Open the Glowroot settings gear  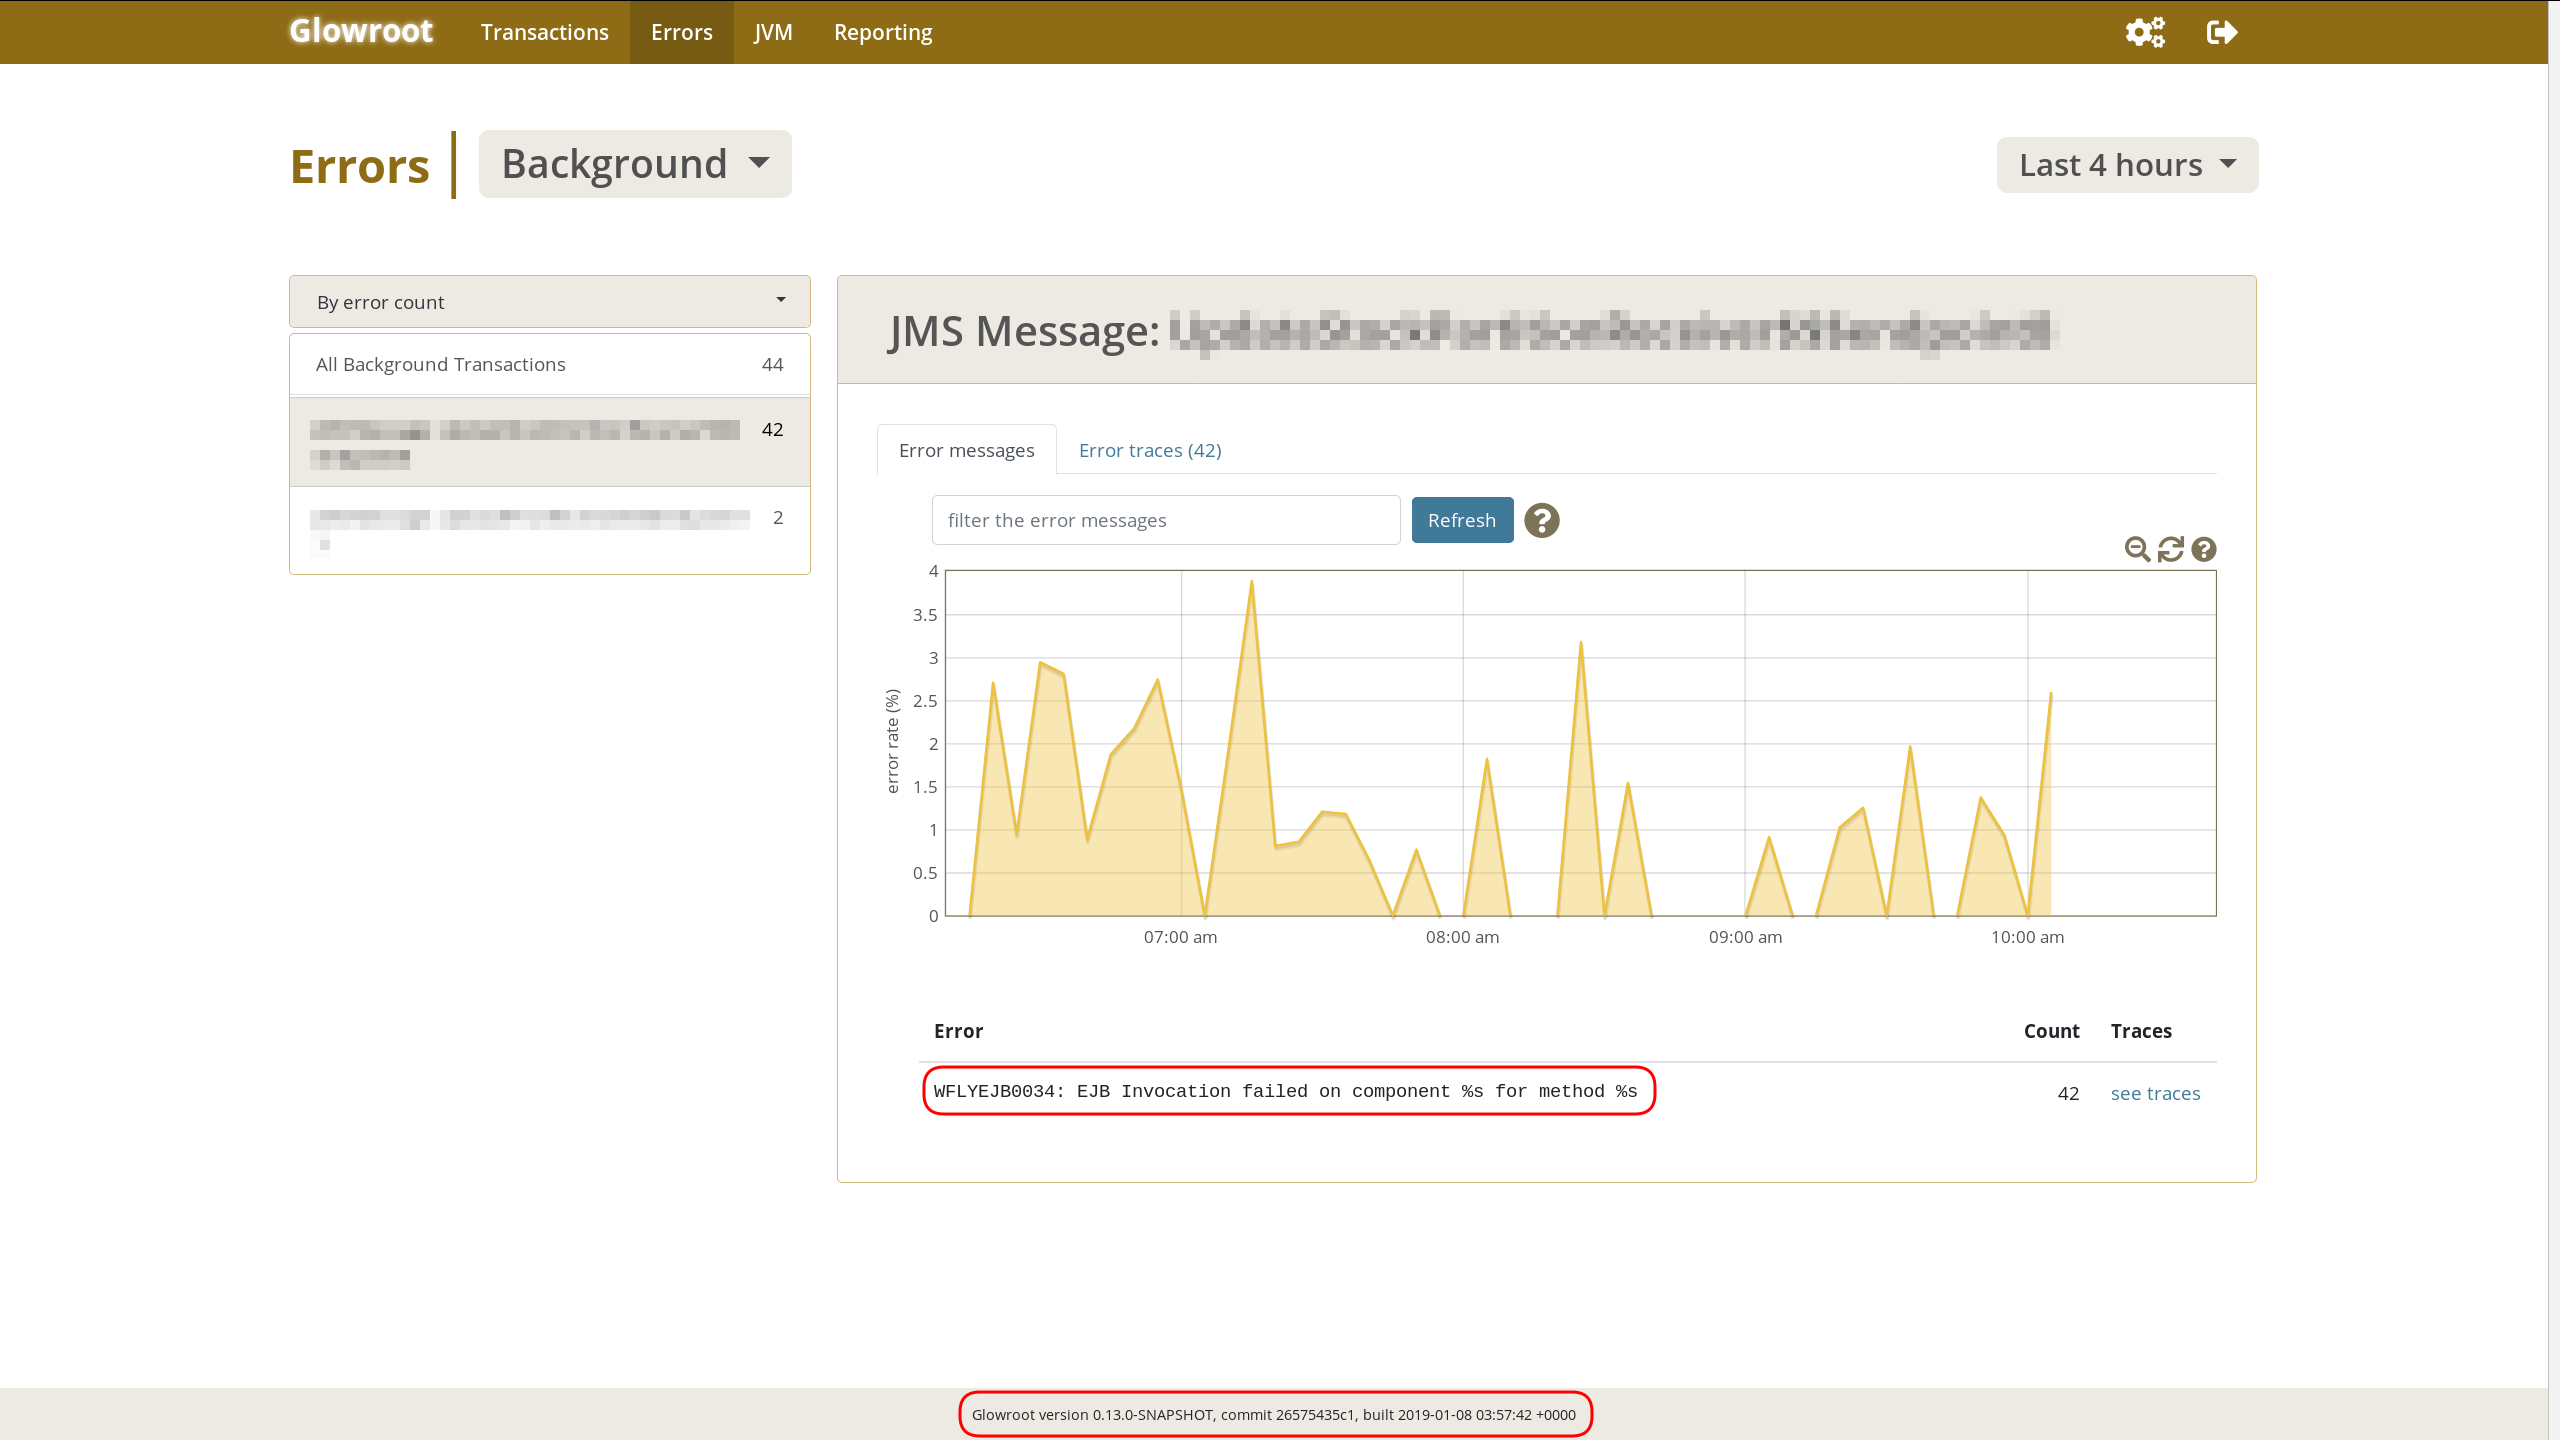pyautogui.click(x=2143, y=32)
